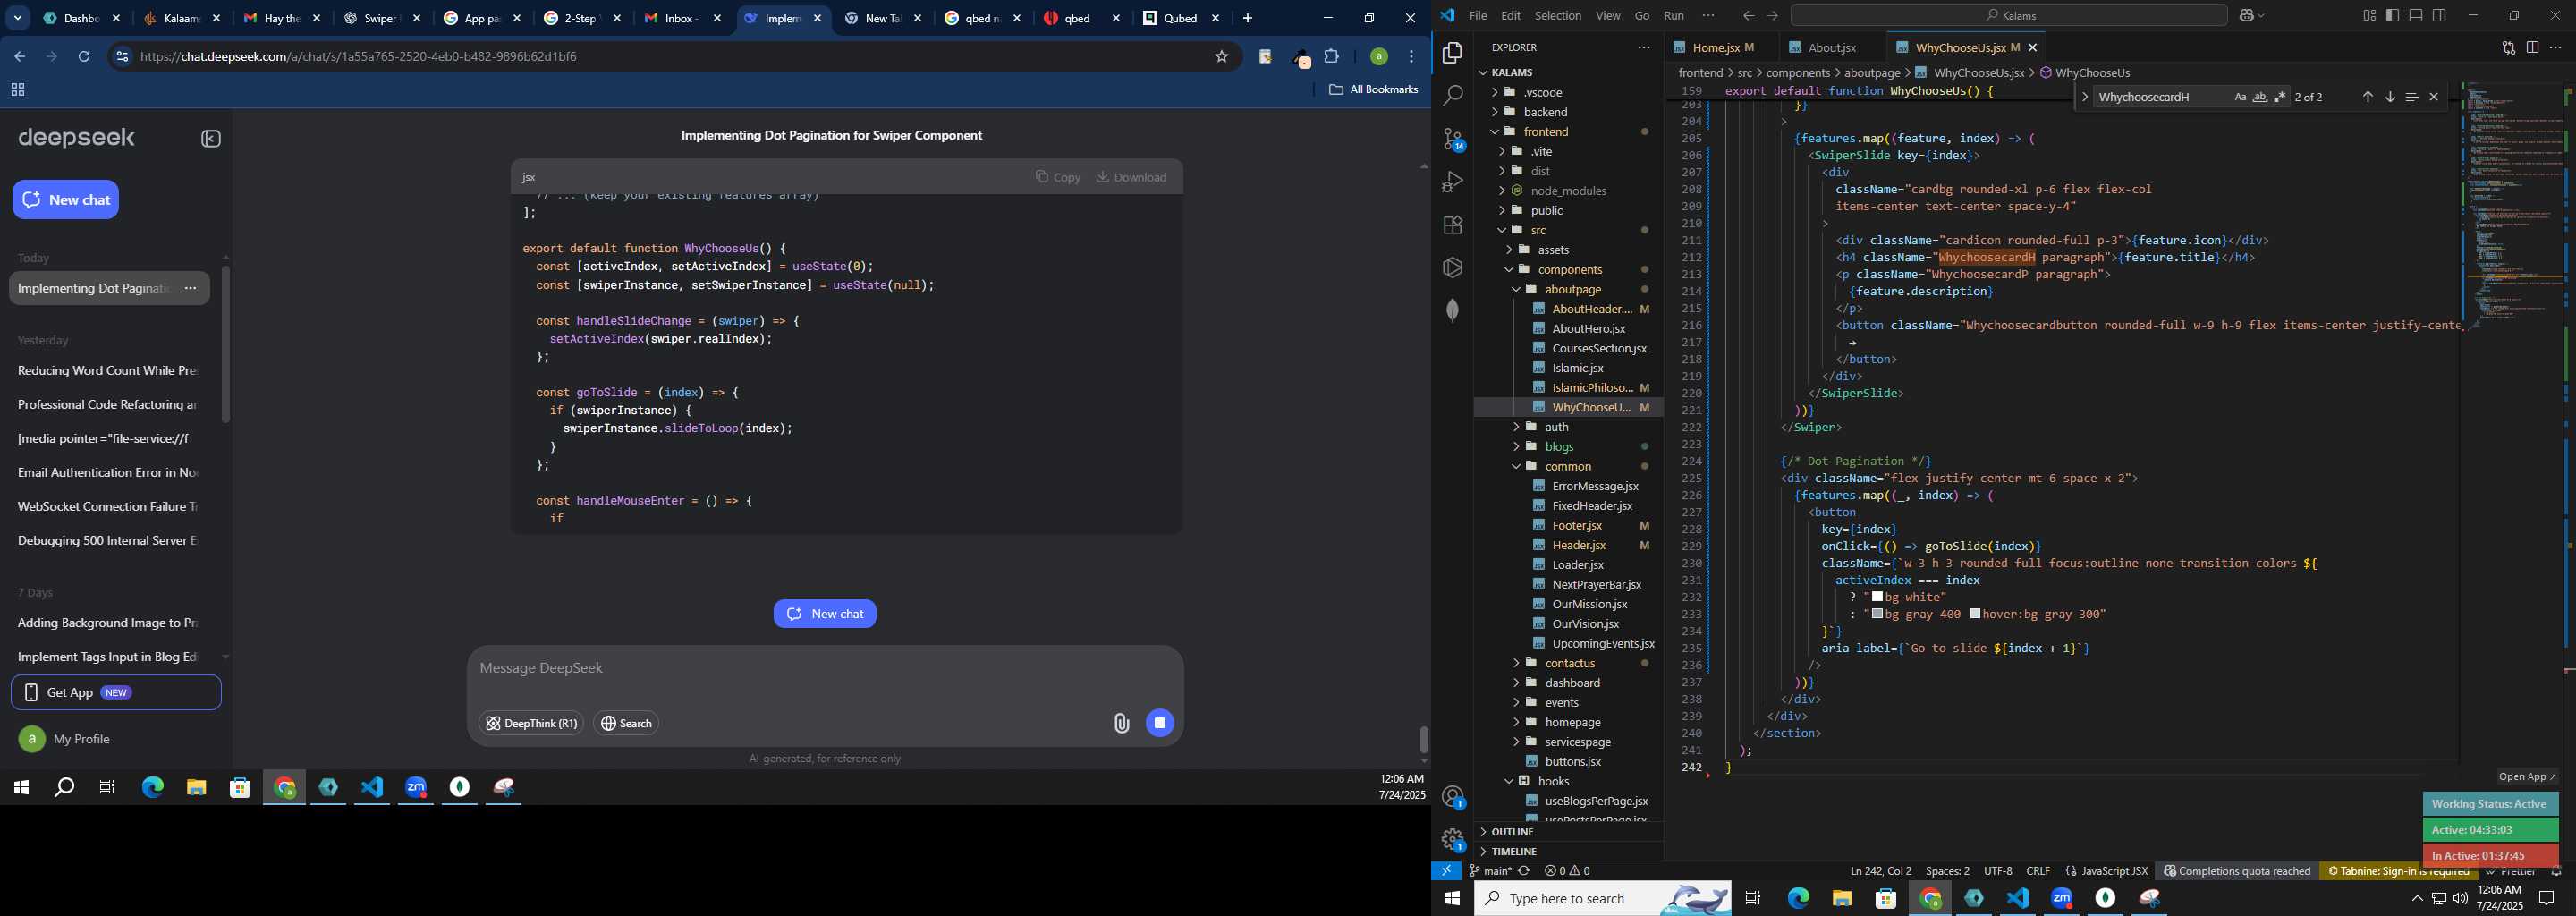The height and width of the screenshot is (916, 2576).
Task: Close the find widget
Action: click(2434, 97)
